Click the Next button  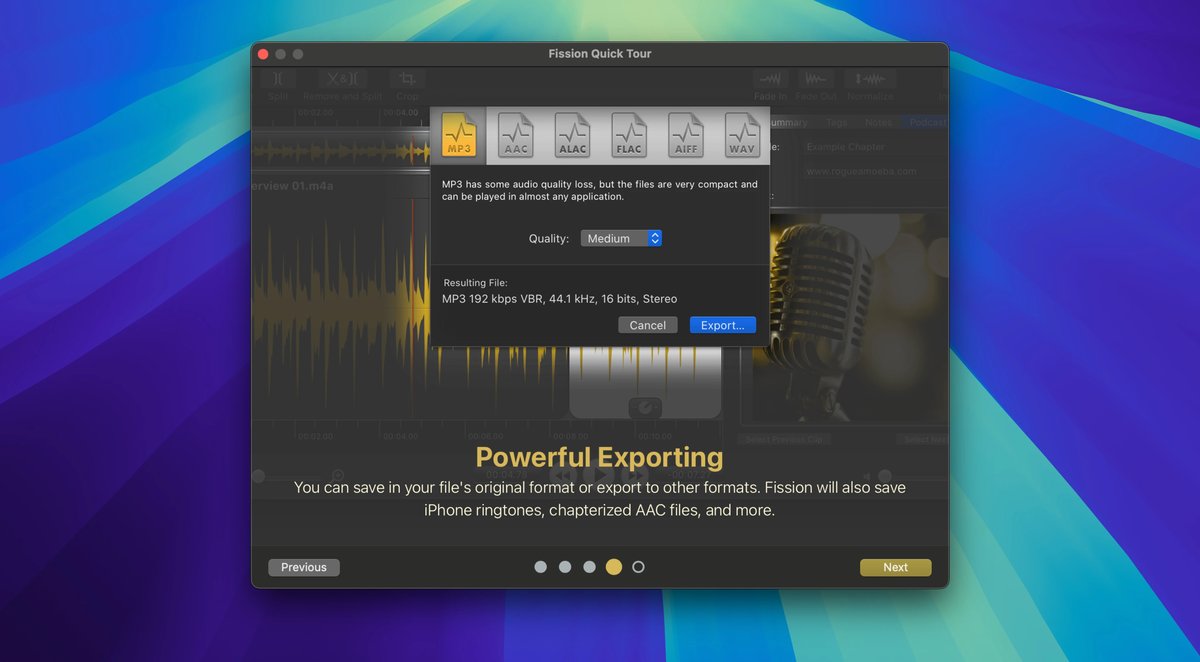coord(895,567)
